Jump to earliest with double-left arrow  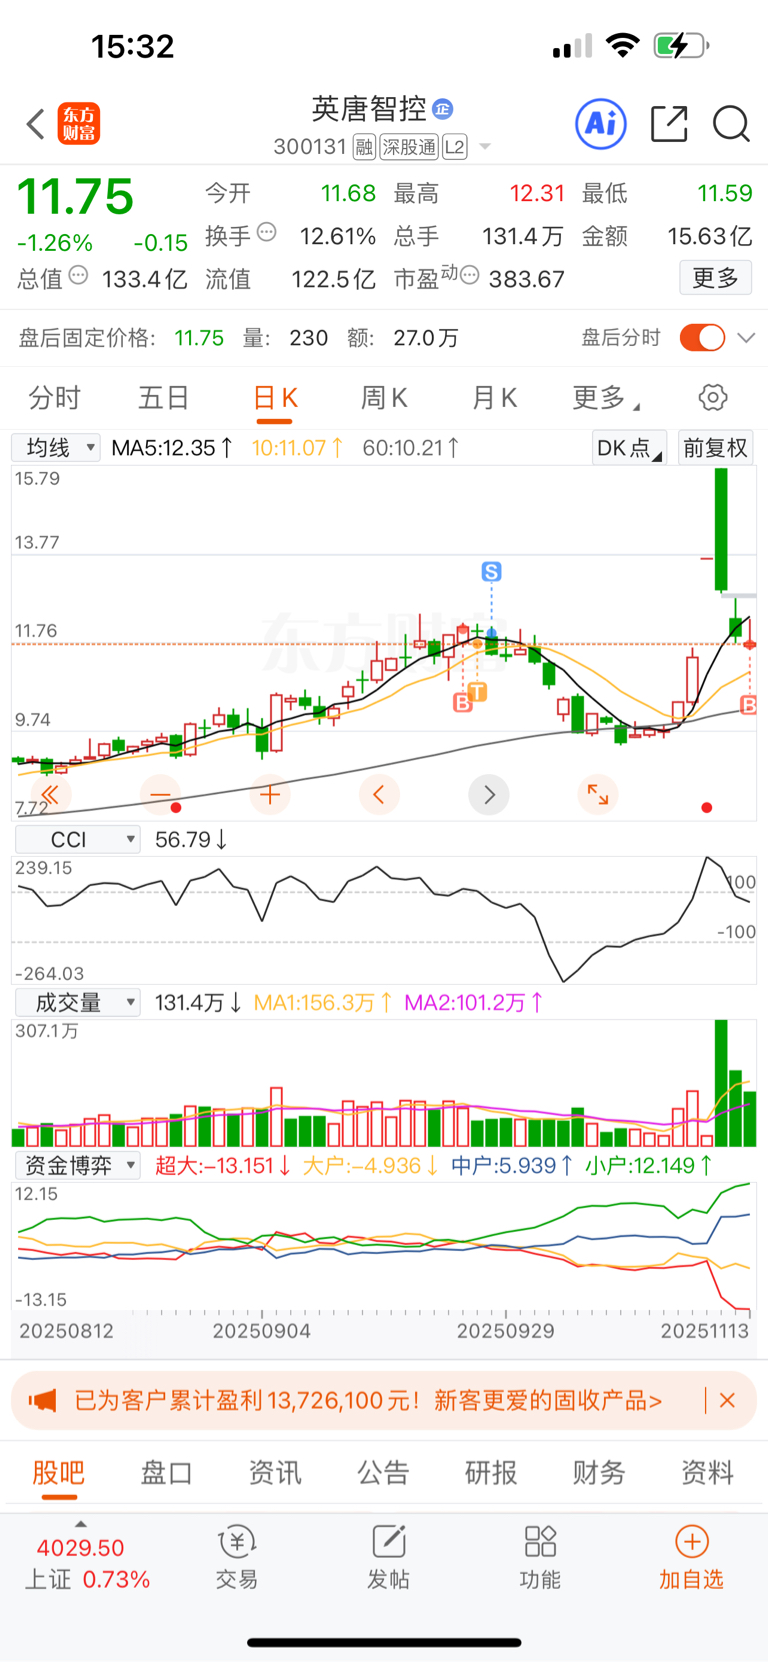49,795
